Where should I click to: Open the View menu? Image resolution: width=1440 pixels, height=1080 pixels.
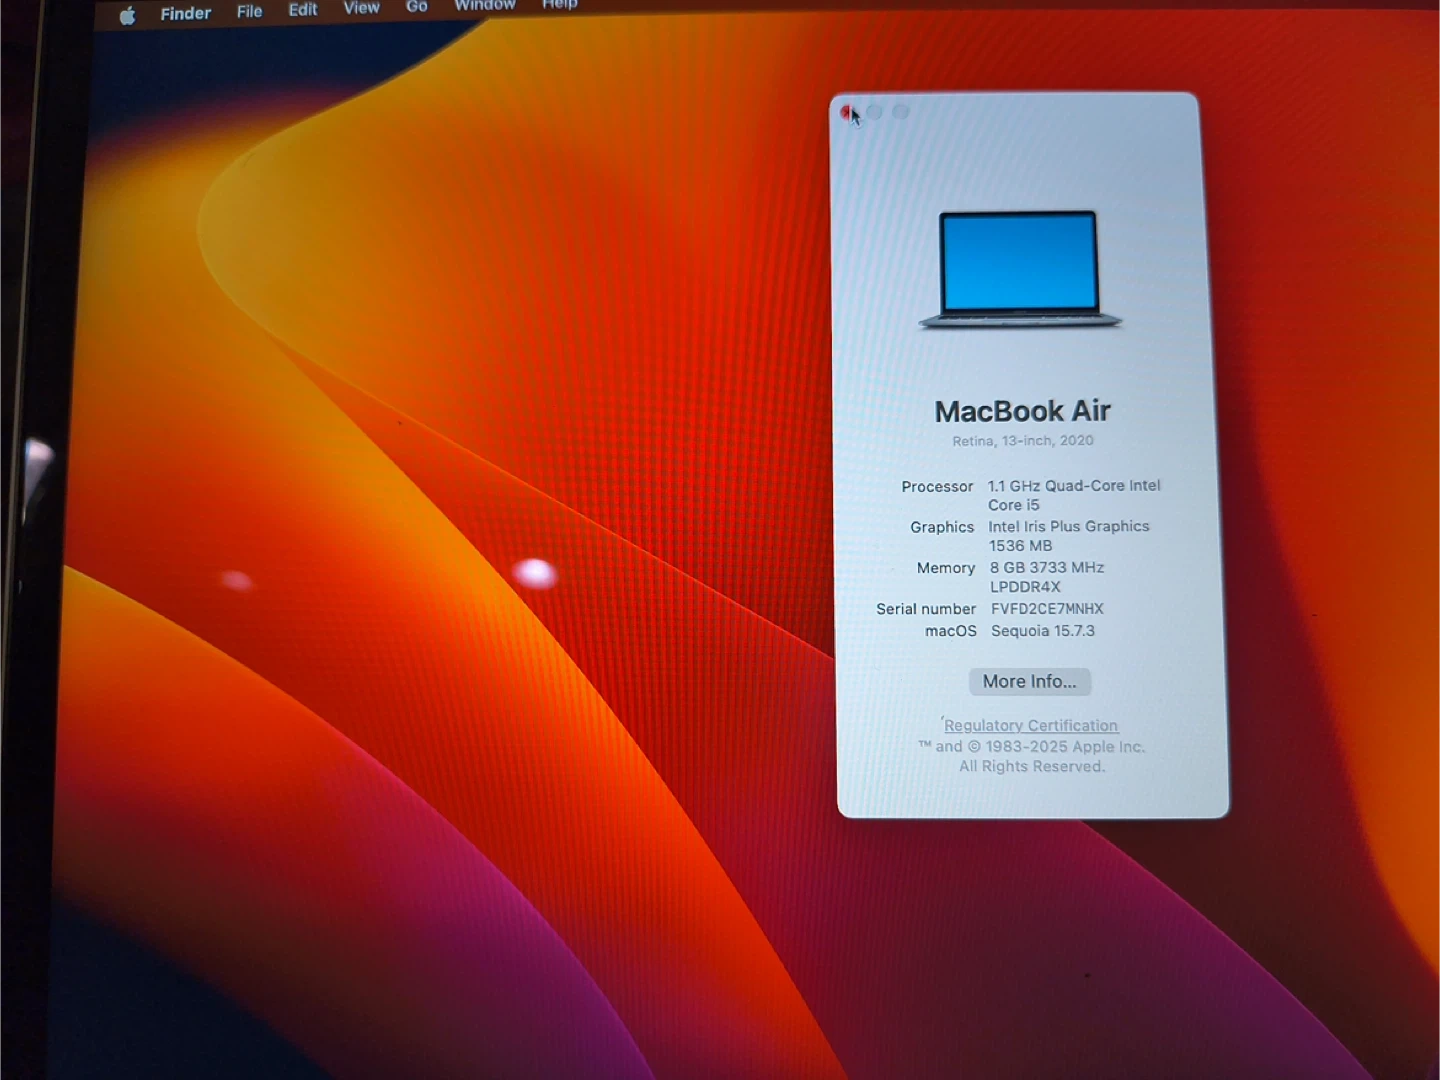pyautogui.click(x=361, y=7)
